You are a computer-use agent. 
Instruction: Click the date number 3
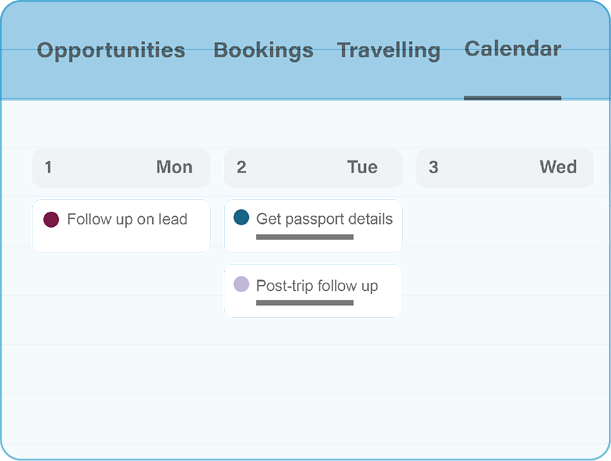(x=433, y=167)
